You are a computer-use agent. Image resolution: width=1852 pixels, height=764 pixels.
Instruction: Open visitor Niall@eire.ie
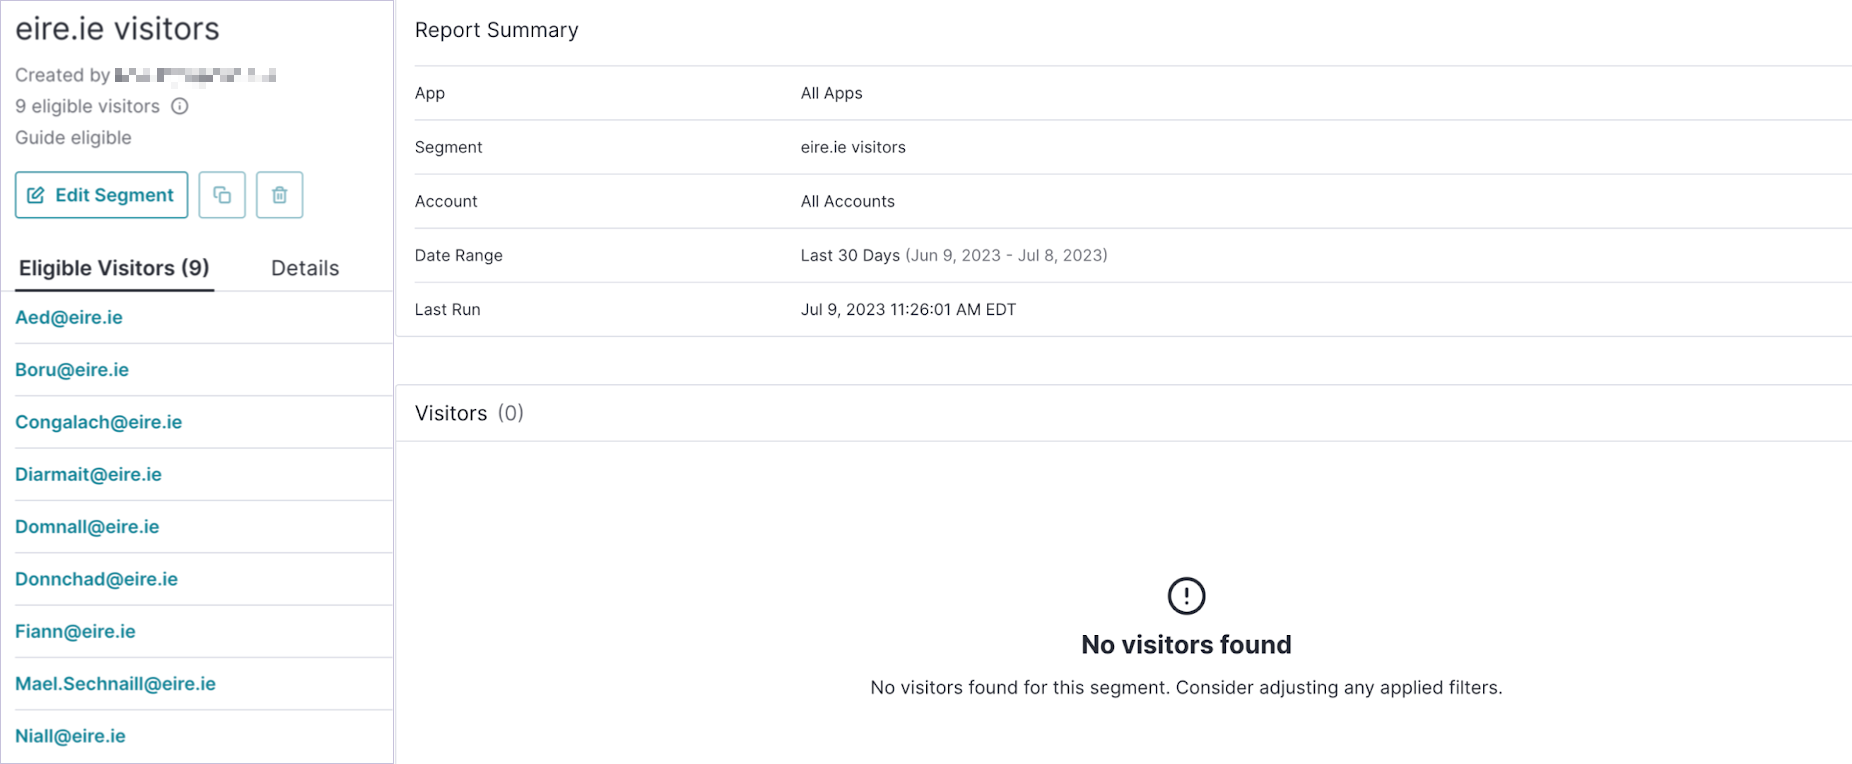point(70,736)
